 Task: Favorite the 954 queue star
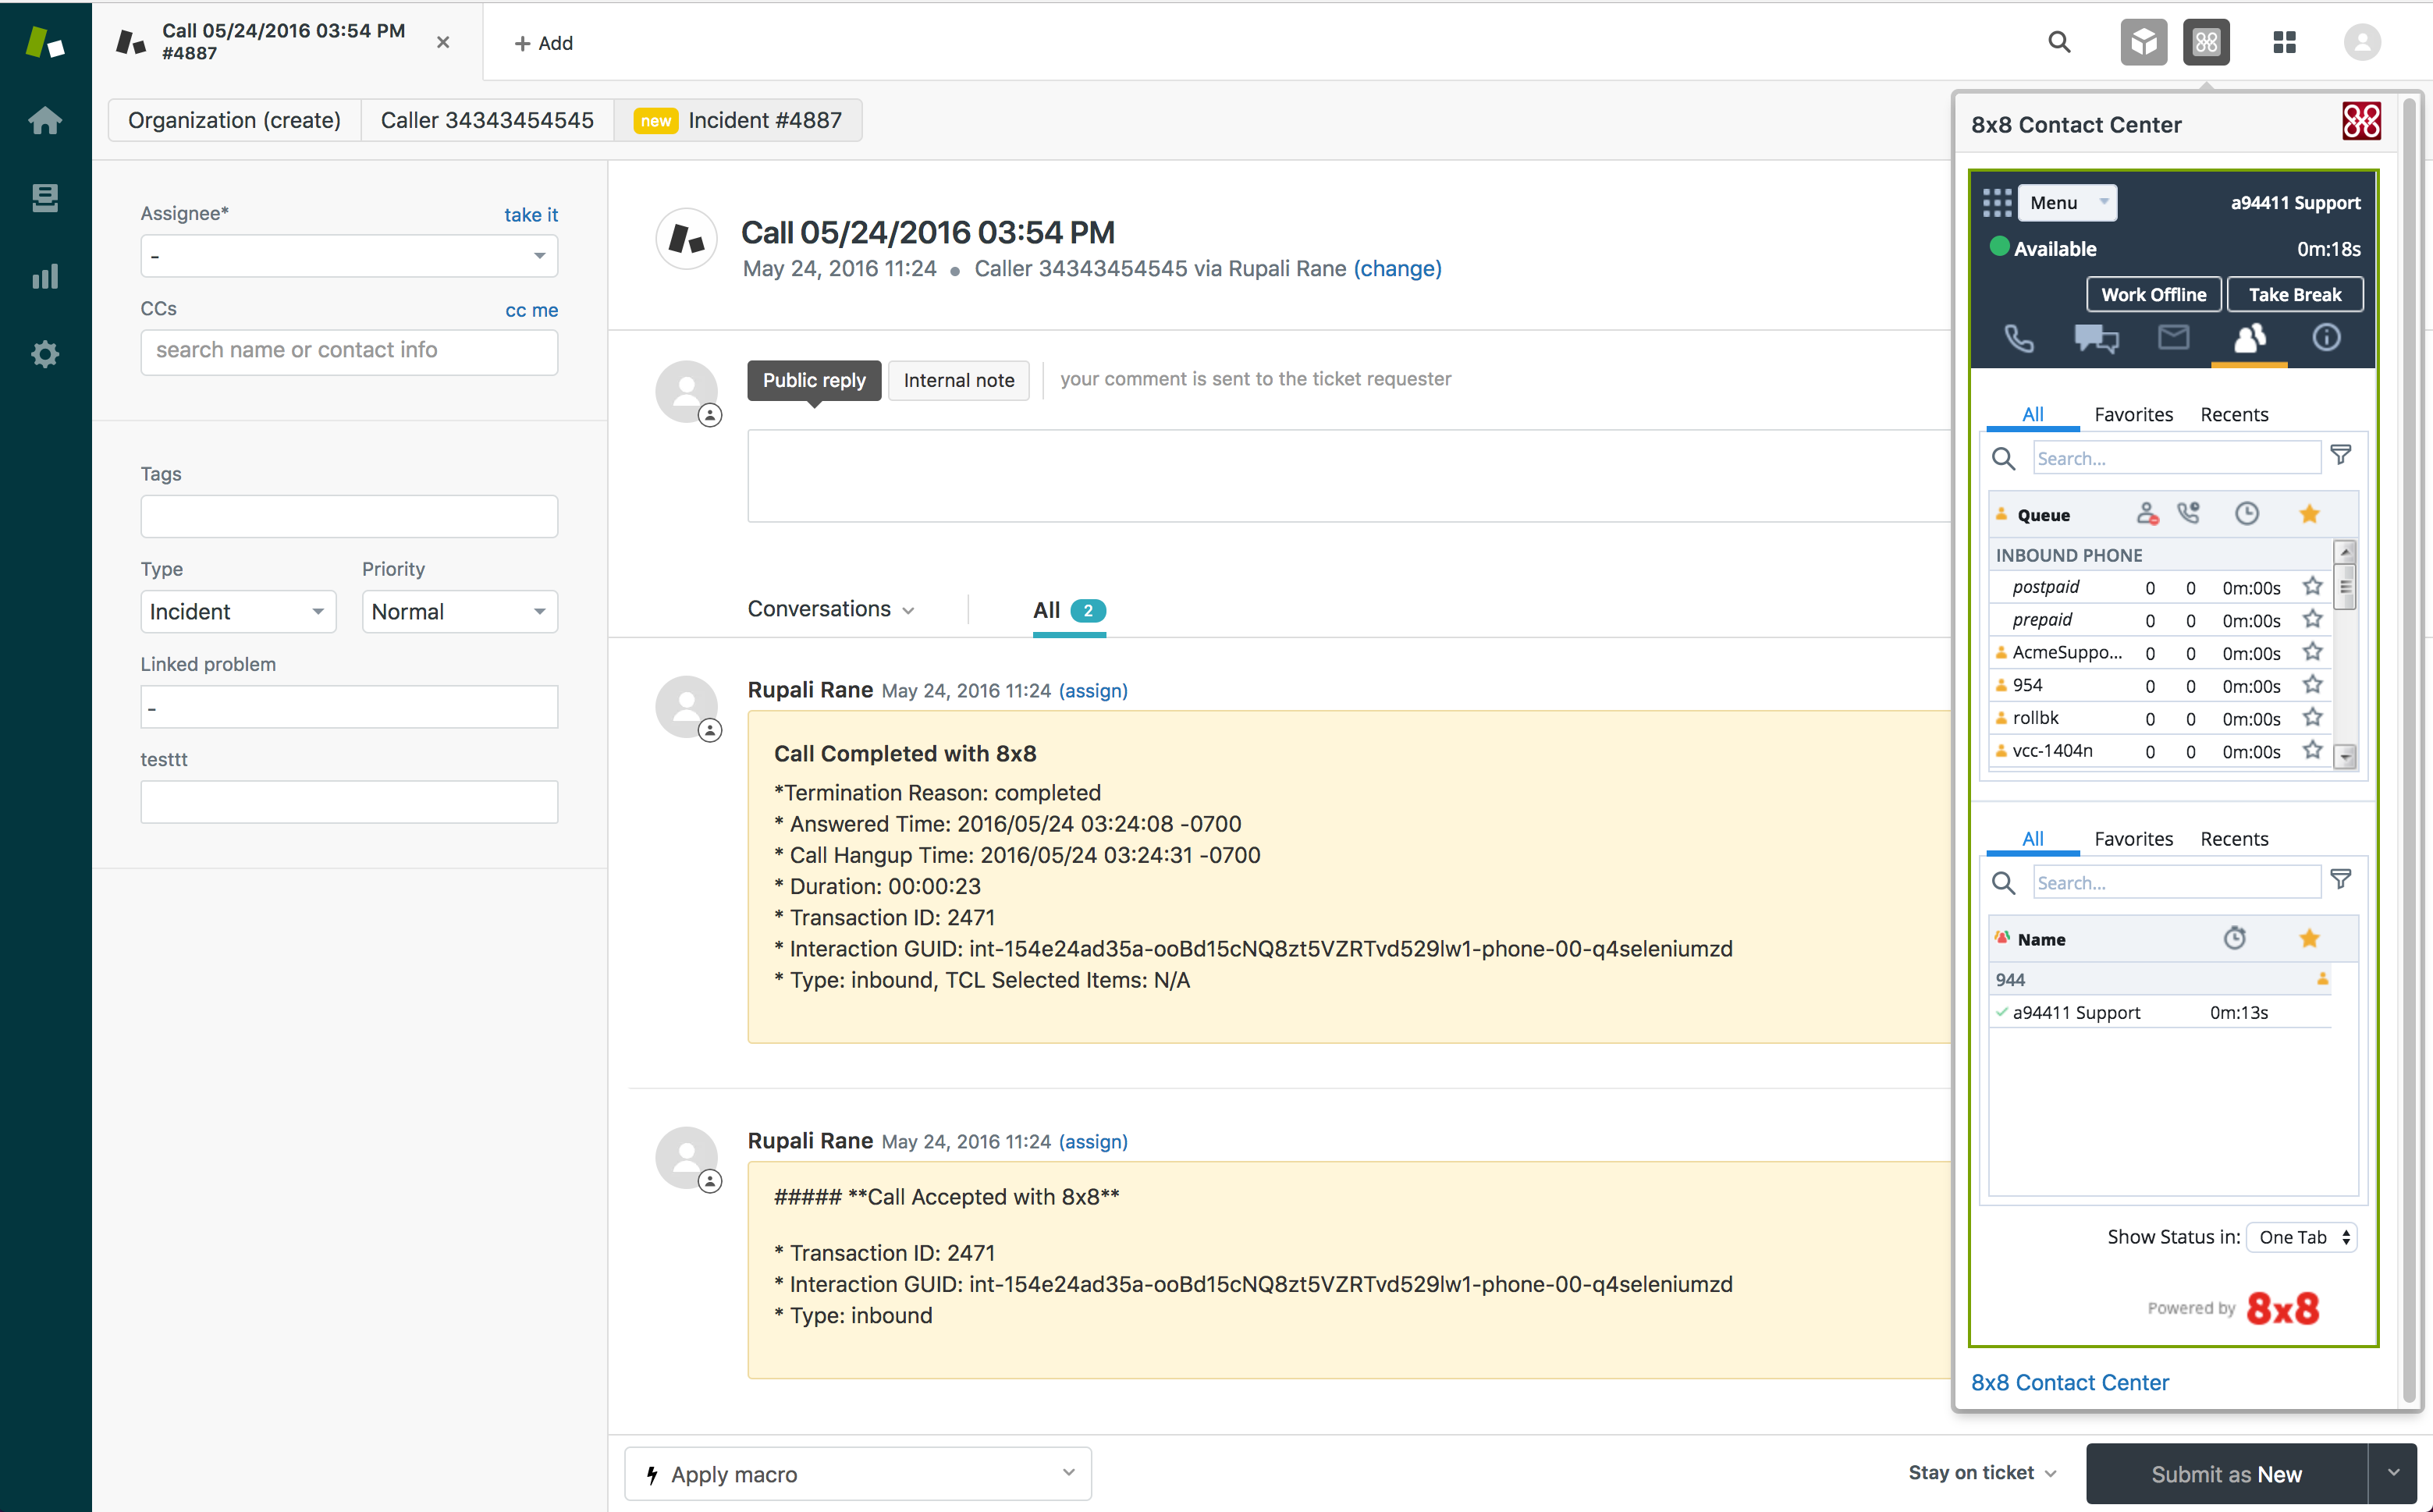coord(2312,685)
